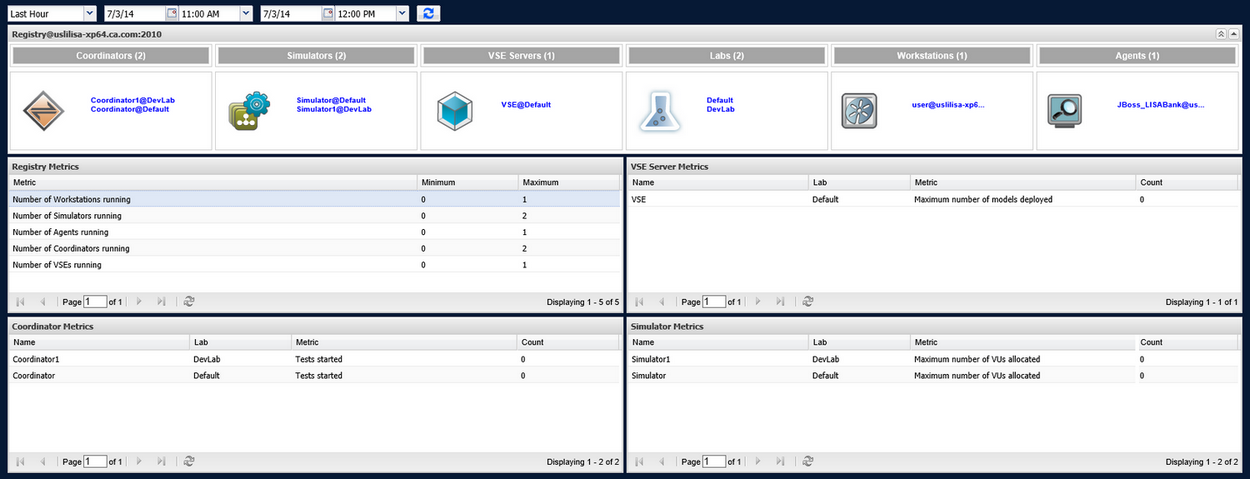
Task: Select the Number of Coordinators running row
Action: (x=314, y=248)
